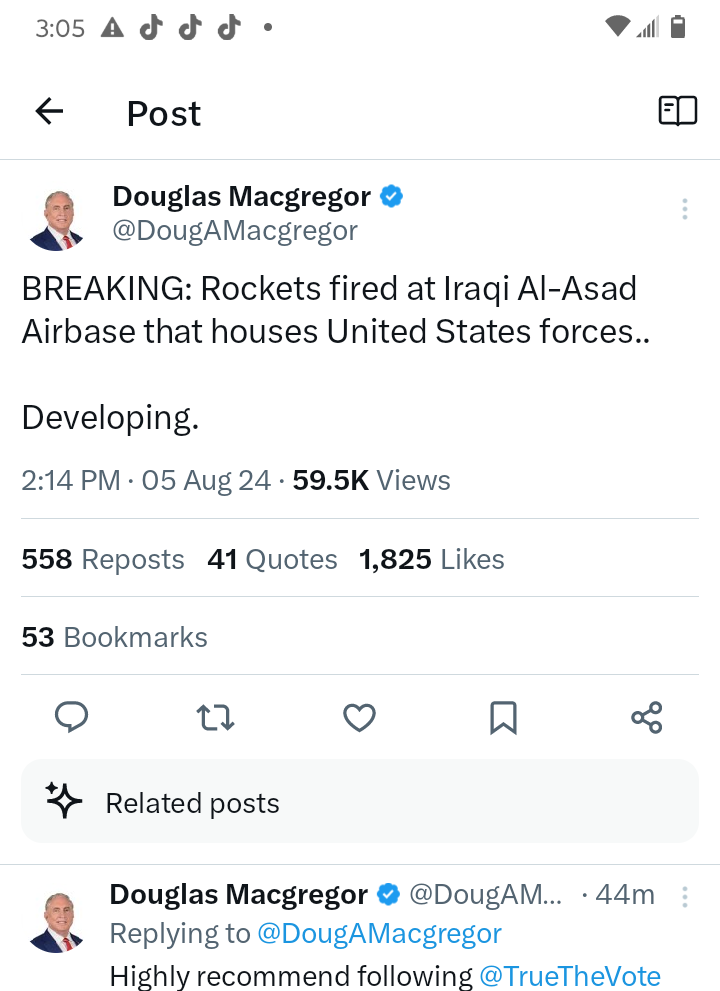Screen dimensions: 720x991
Task: Tap the share icon
Action: [x=647, y=717]
